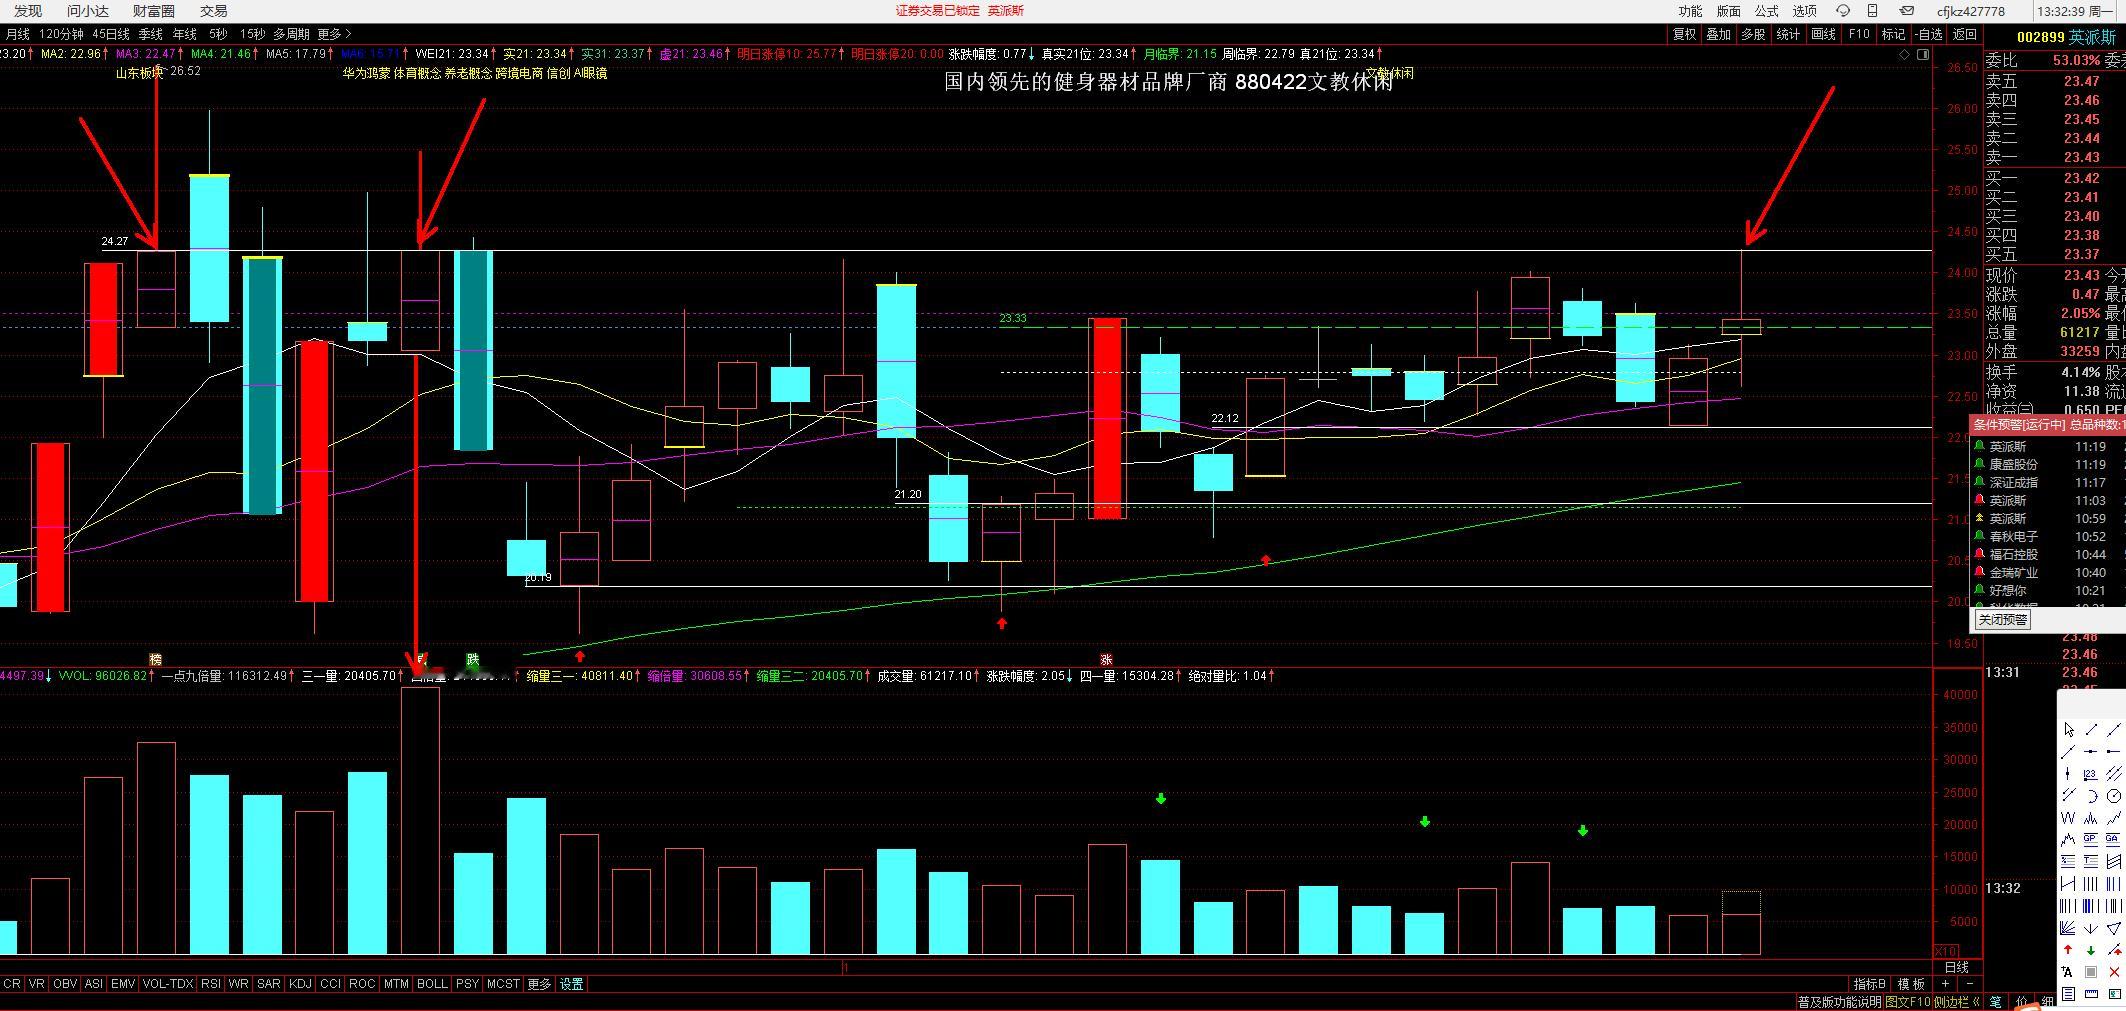2126x1011 pixels.
Task: Toggle 画线 drawing toolbar
Action: [1824, 34]
